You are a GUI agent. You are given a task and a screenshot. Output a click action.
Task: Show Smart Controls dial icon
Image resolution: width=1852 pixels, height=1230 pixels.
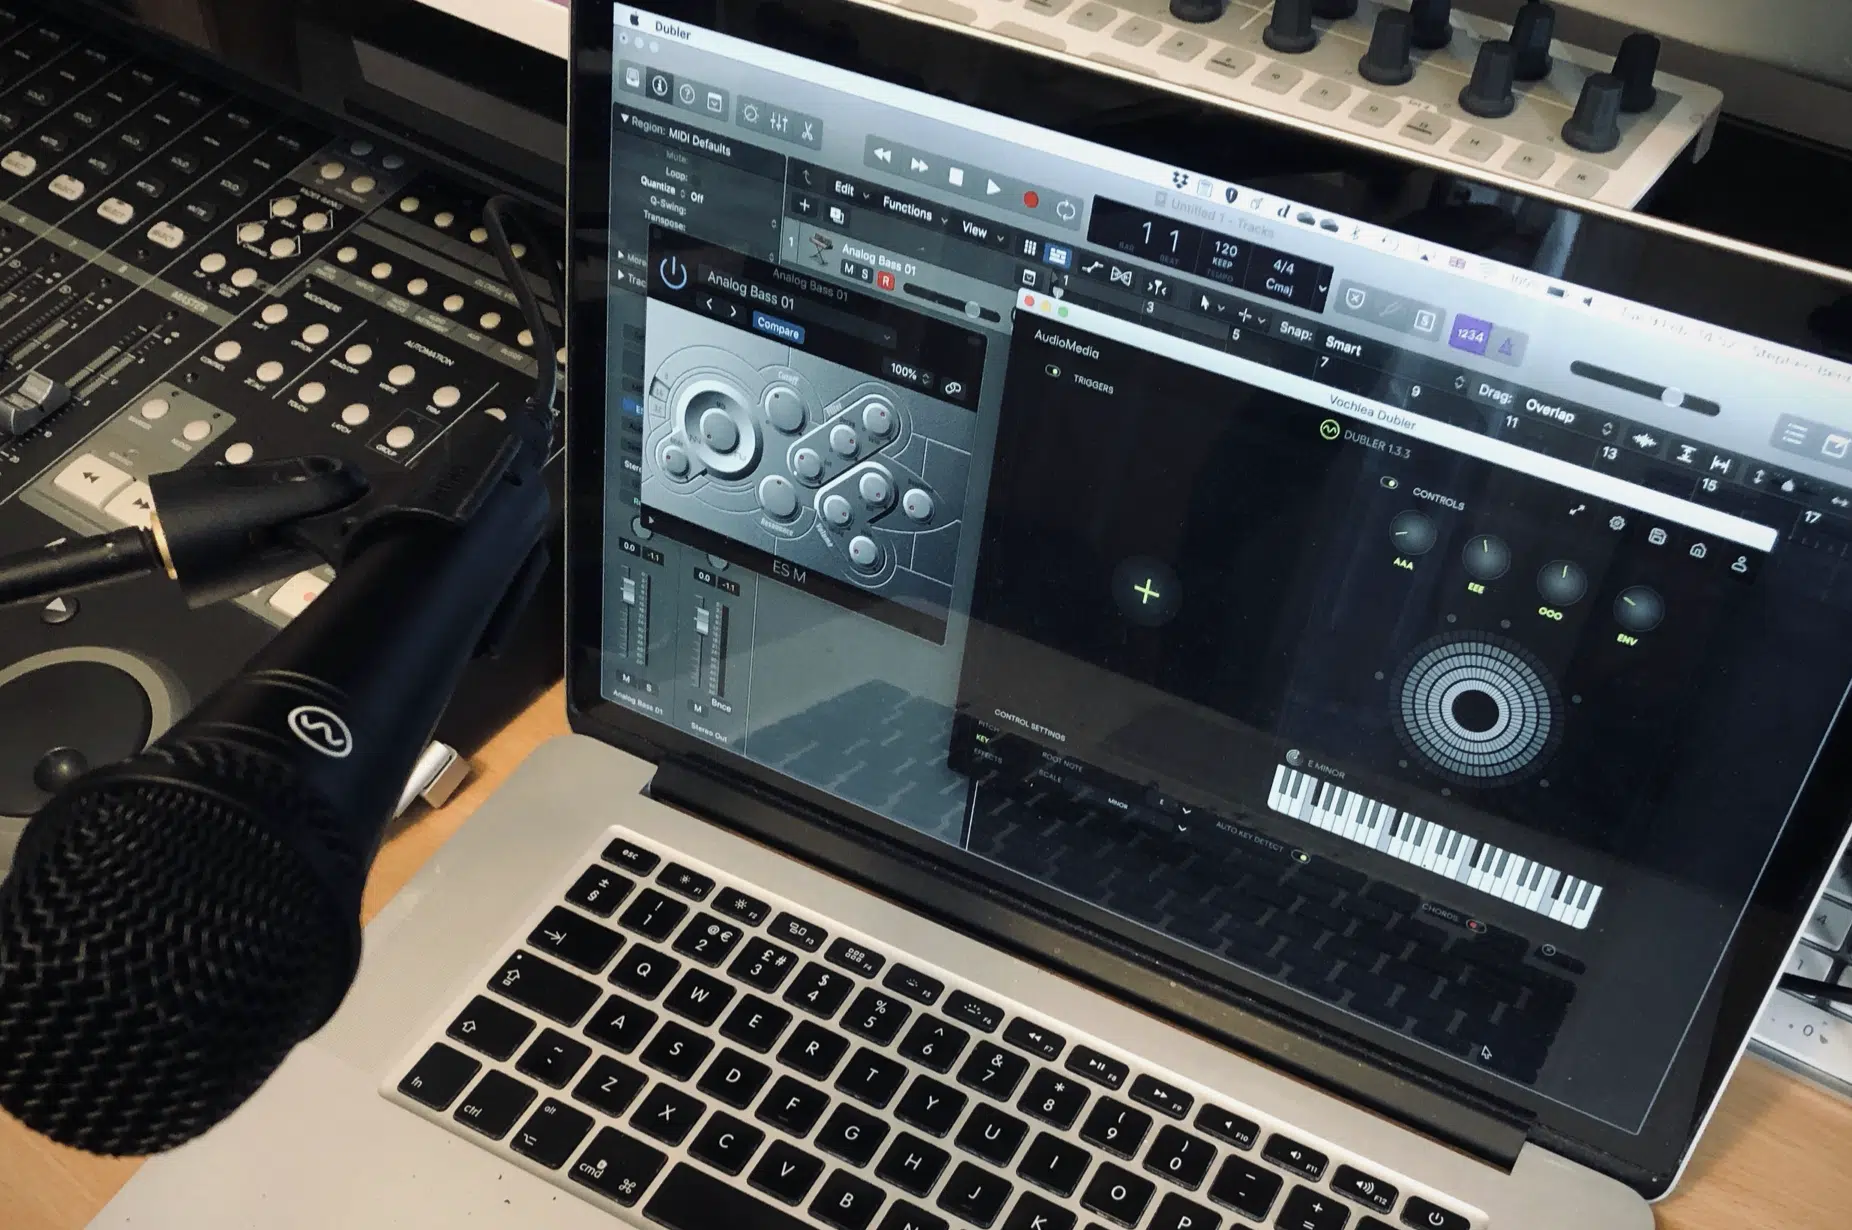[x=751, y=113]
